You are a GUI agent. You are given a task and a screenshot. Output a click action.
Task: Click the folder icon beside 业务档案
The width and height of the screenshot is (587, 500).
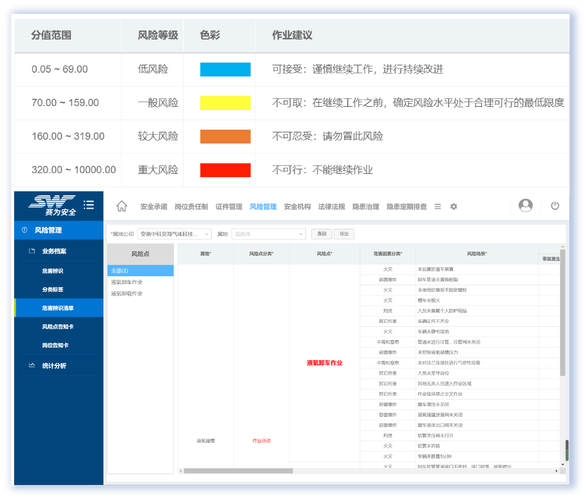coord(32,251)
